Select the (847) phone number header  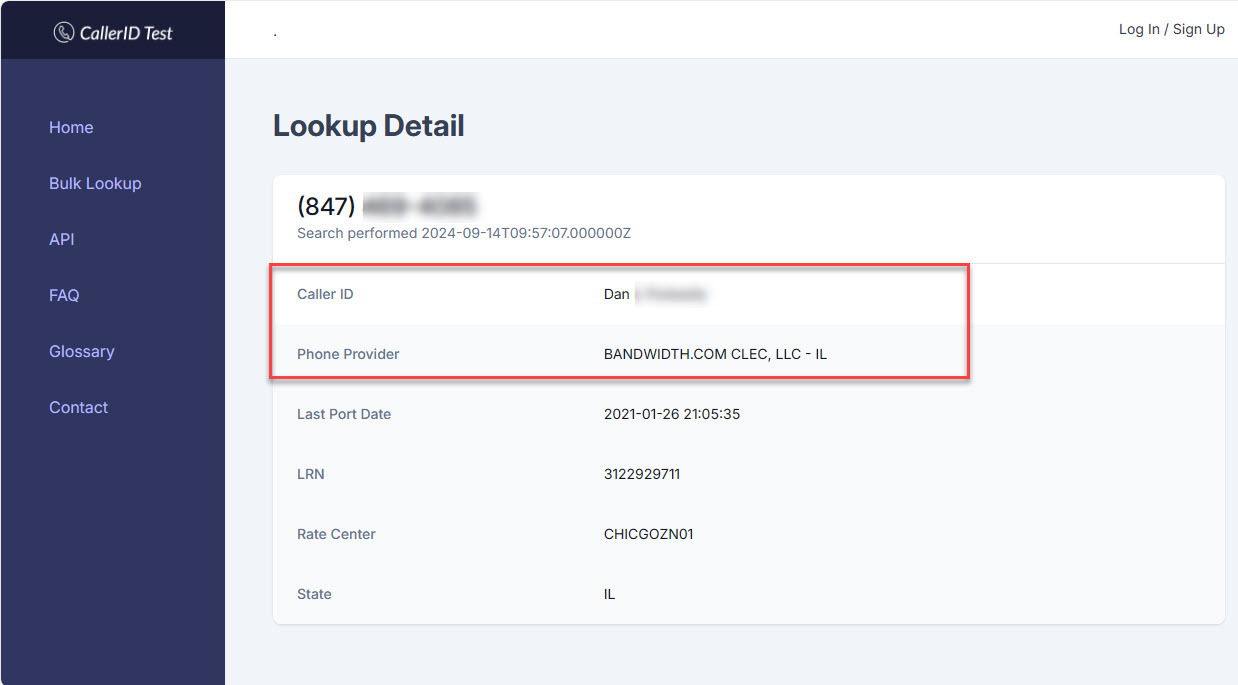click(387, 207)
